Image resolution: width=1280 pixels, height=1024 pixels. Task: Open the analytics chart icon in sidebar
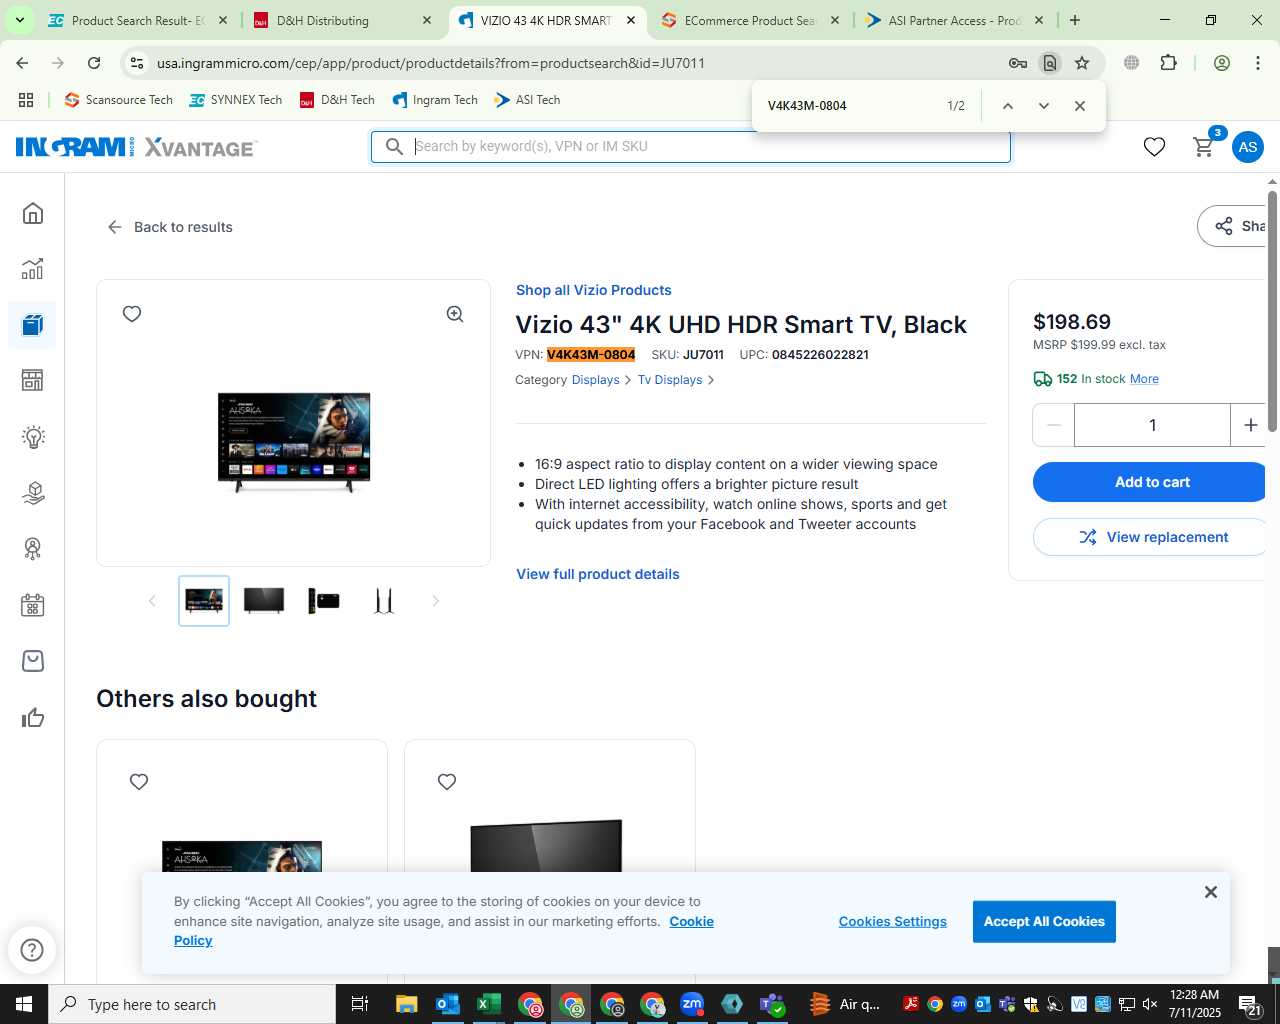click(33, 269)
